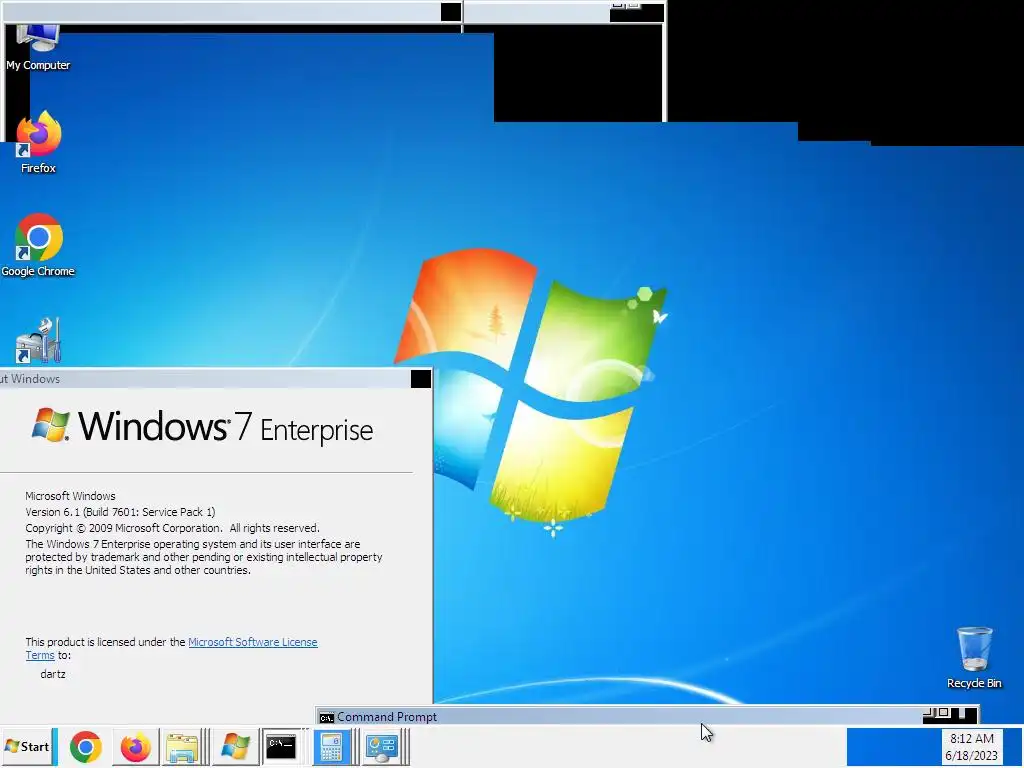Click the Windows 7 Enterprise logo banner

[x=202, y=427]
